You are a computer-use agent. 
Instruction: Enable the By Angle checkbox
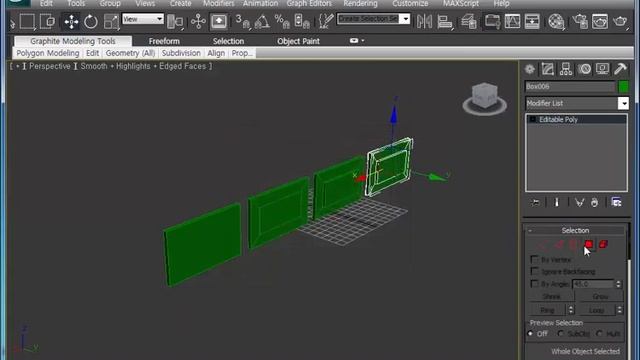coord(534,284)
